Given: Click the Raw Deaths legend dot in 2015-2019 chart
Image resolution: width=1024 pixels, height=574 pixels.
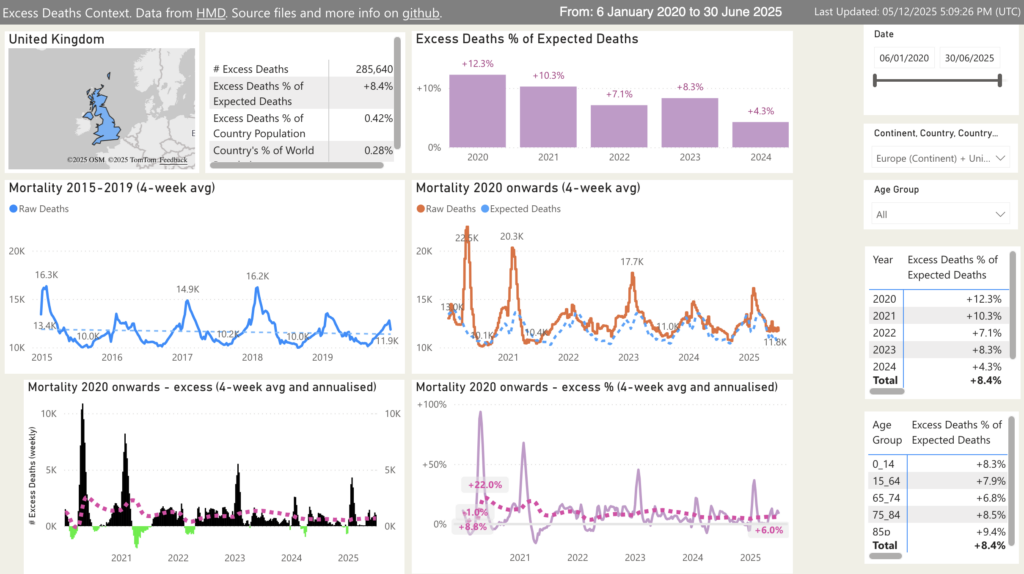Looking at the screenshot, I should pyautogui.click(x=14, y=209).
